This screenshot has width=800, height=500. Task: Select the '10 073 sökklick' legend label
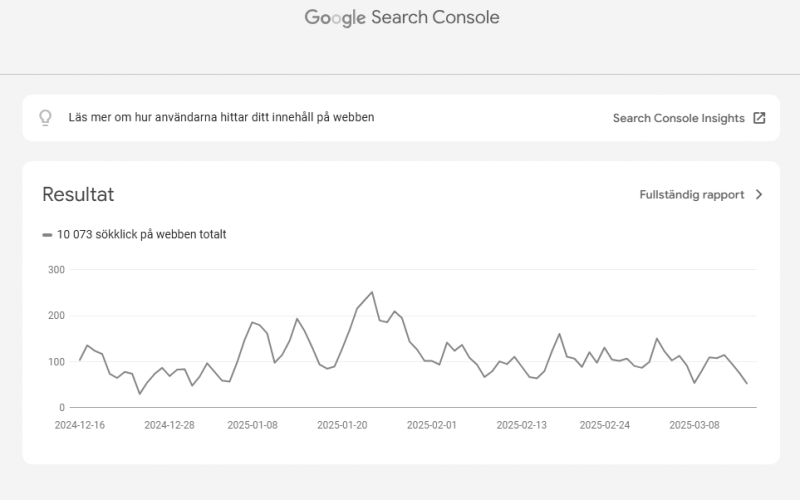(141, 235)
